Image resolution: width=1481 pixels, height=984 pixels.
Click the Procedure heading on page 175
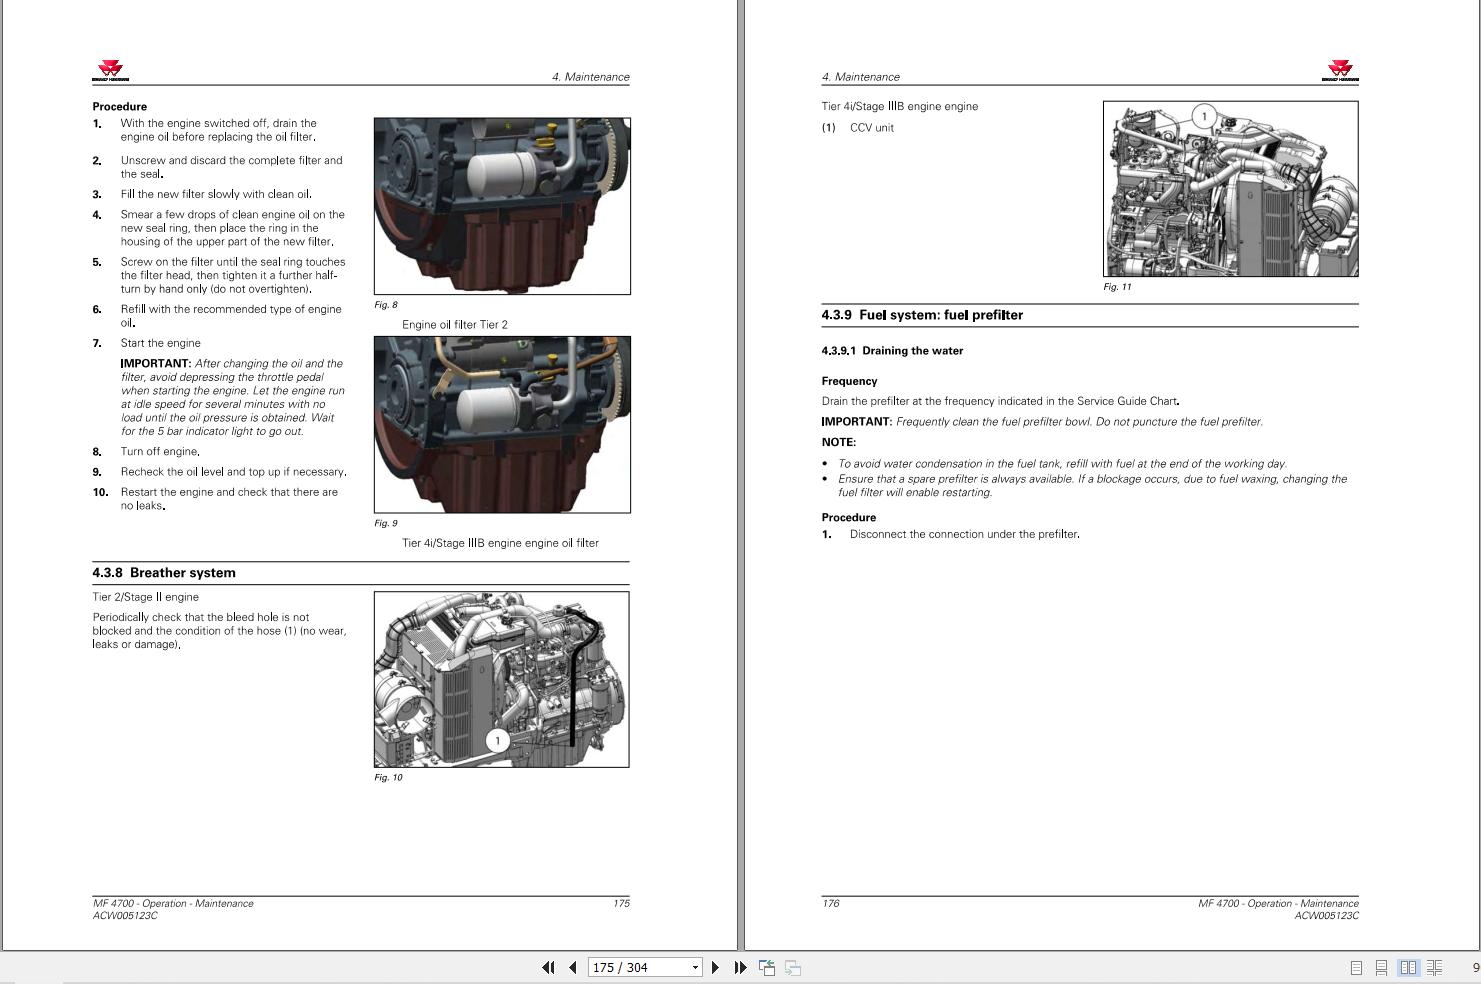(120, 107)
